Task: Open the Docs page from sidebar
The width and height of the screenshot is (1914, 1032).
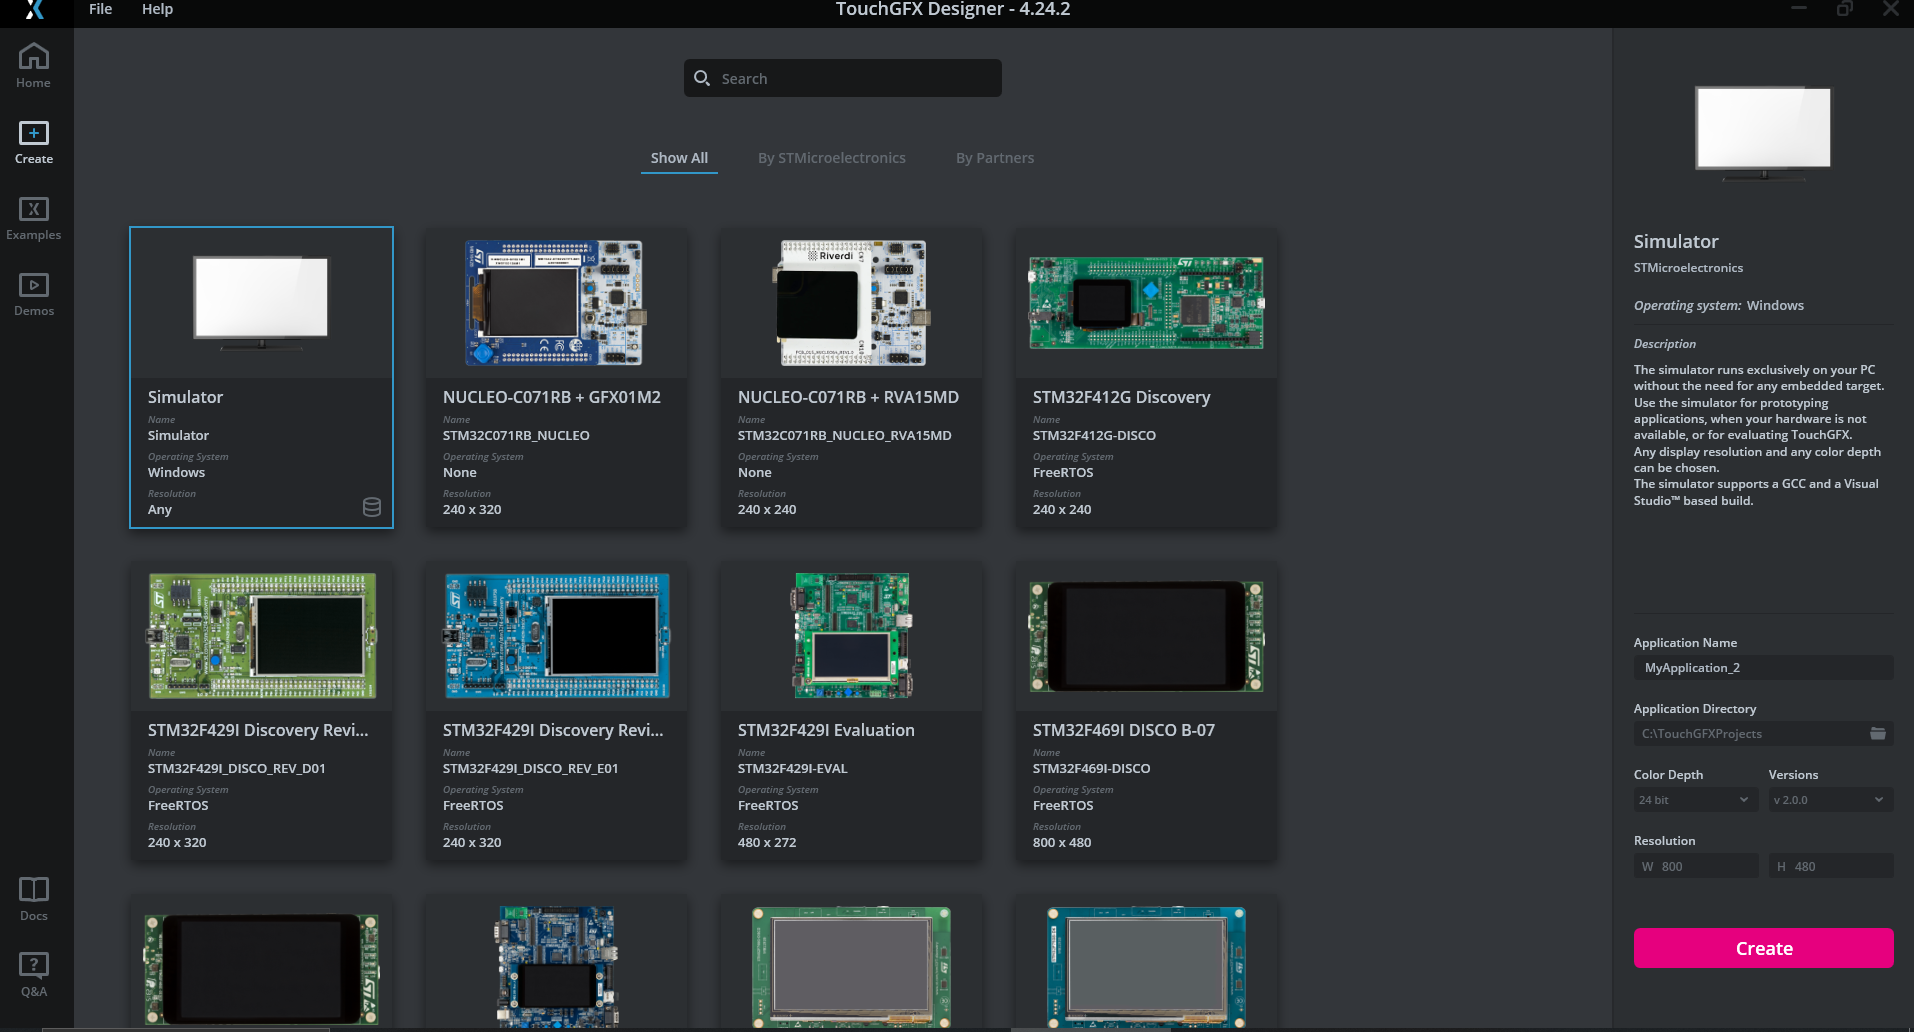Action: tap(33, 897)
